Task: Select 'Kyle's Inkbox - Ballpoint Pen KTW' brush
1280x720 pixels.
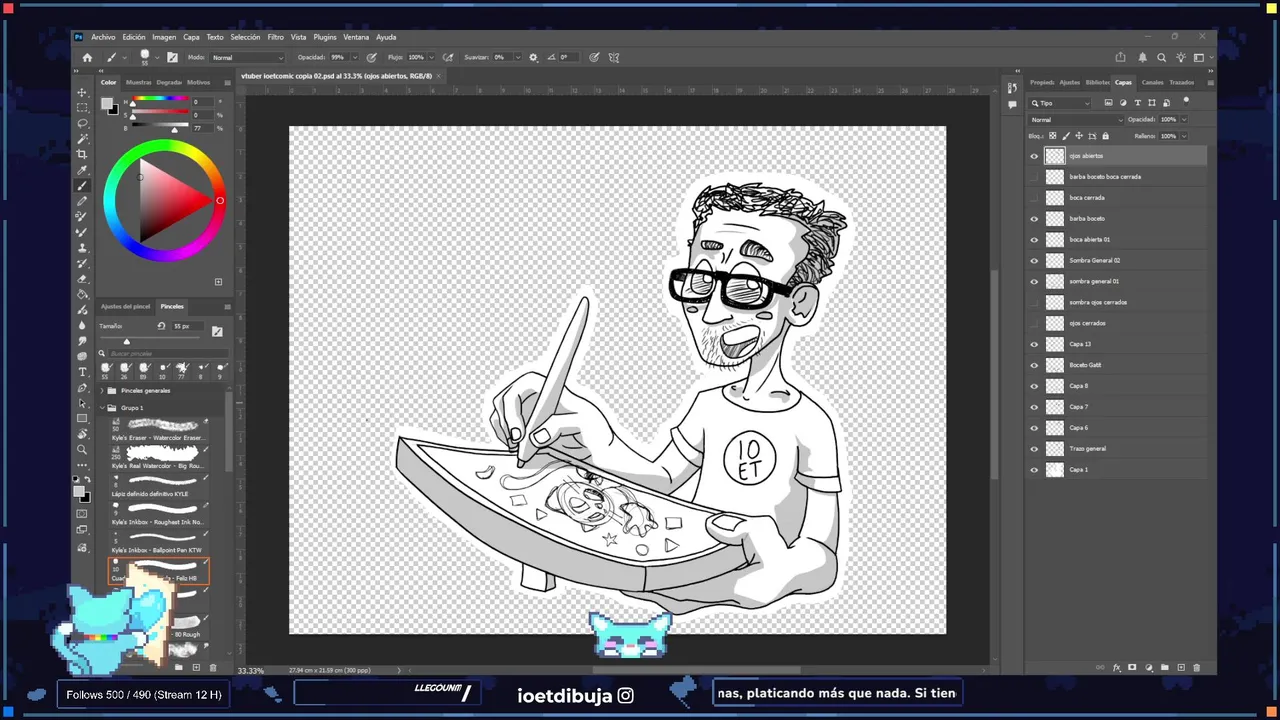Action: [x=159, y=543]
